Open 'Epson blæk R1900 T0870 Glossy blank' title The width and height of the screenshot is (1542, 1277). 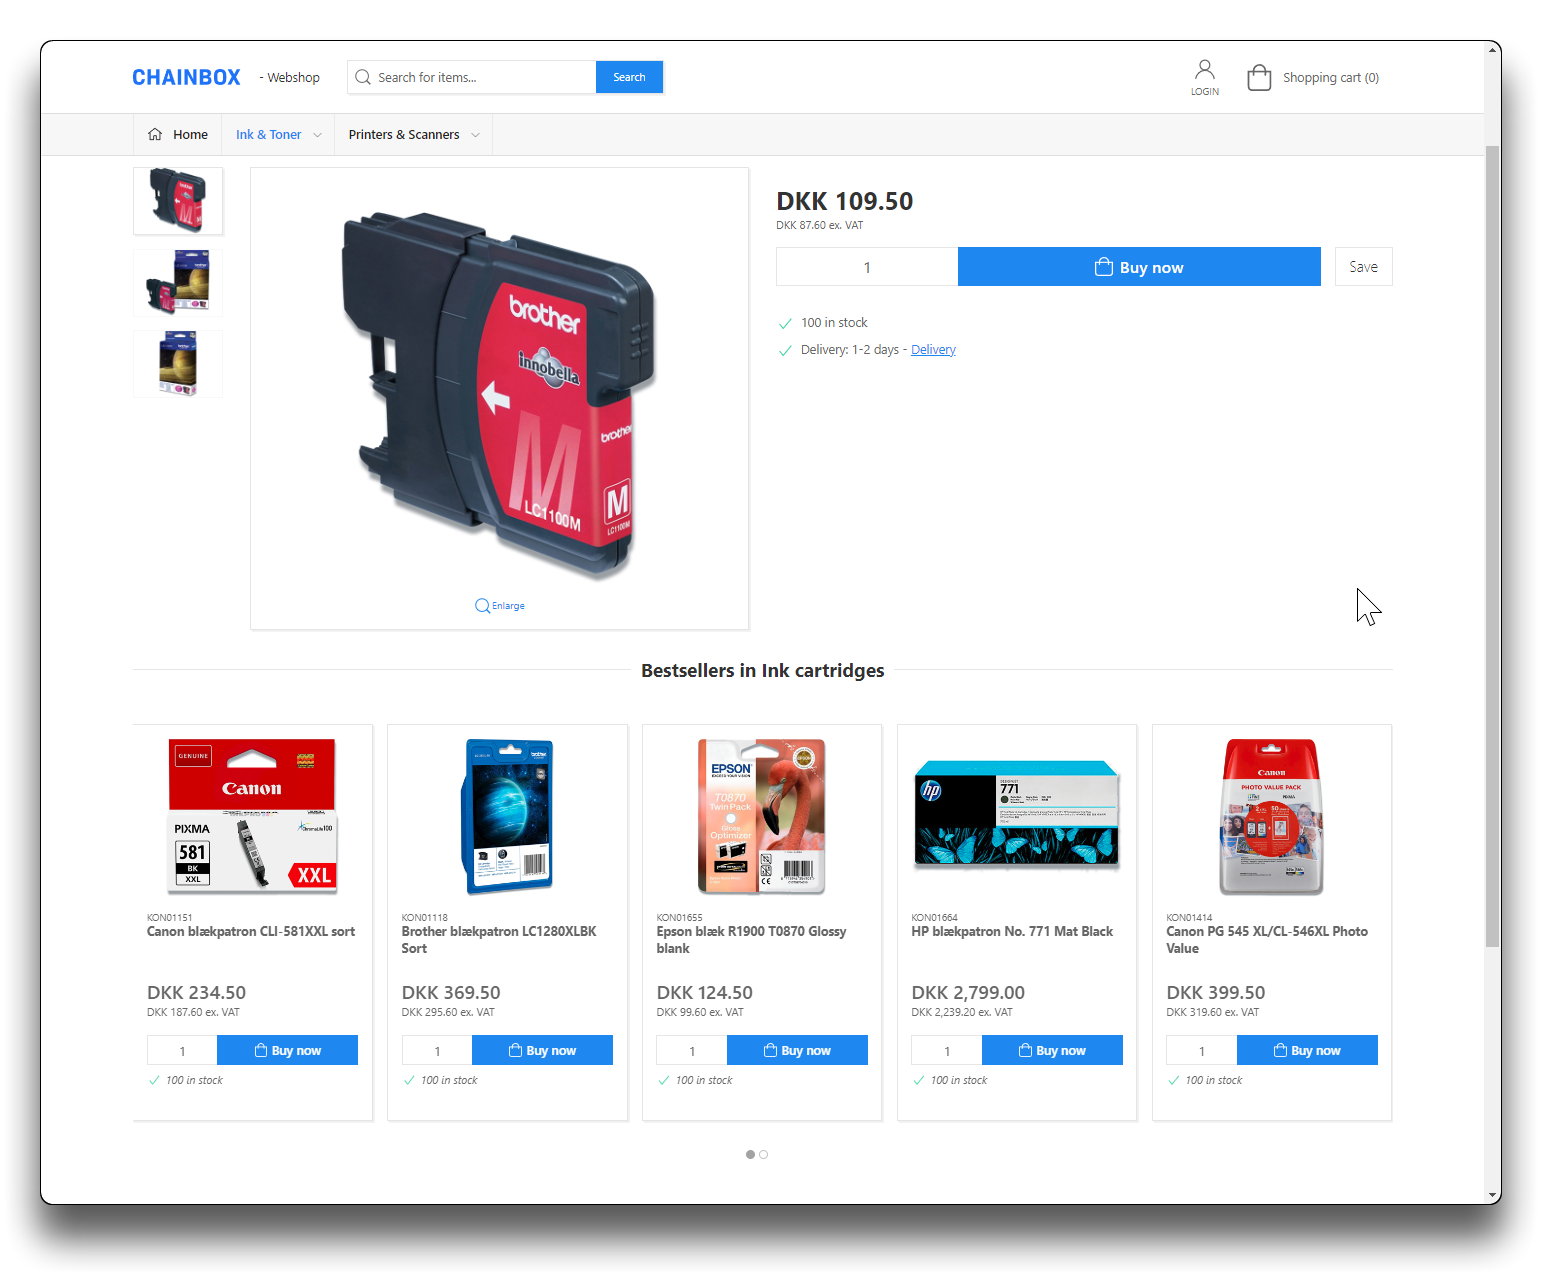tap(752, 939)
